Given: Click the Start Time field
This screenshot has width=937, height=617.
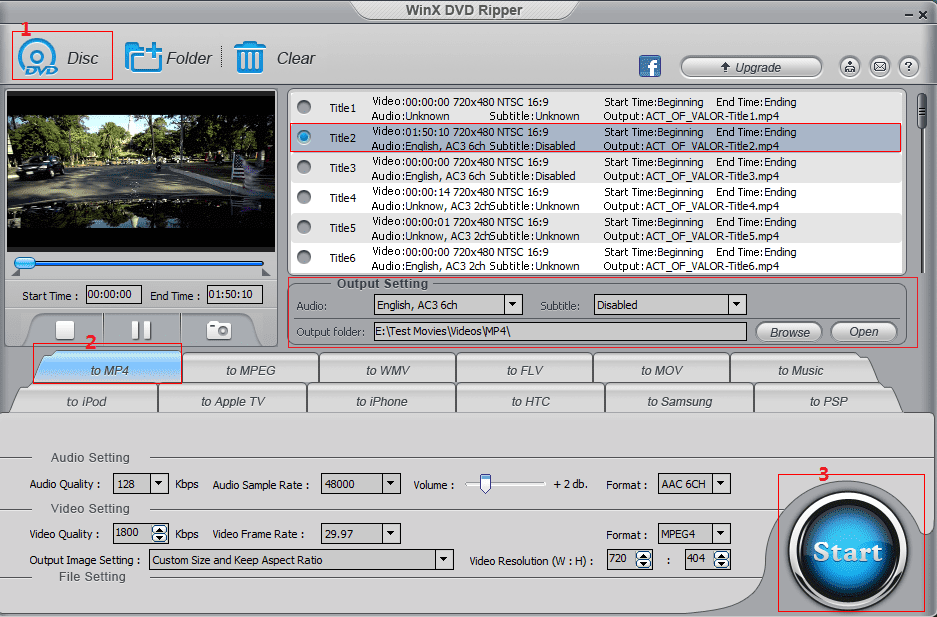Looking at the screenshot, I should [114, 294].
